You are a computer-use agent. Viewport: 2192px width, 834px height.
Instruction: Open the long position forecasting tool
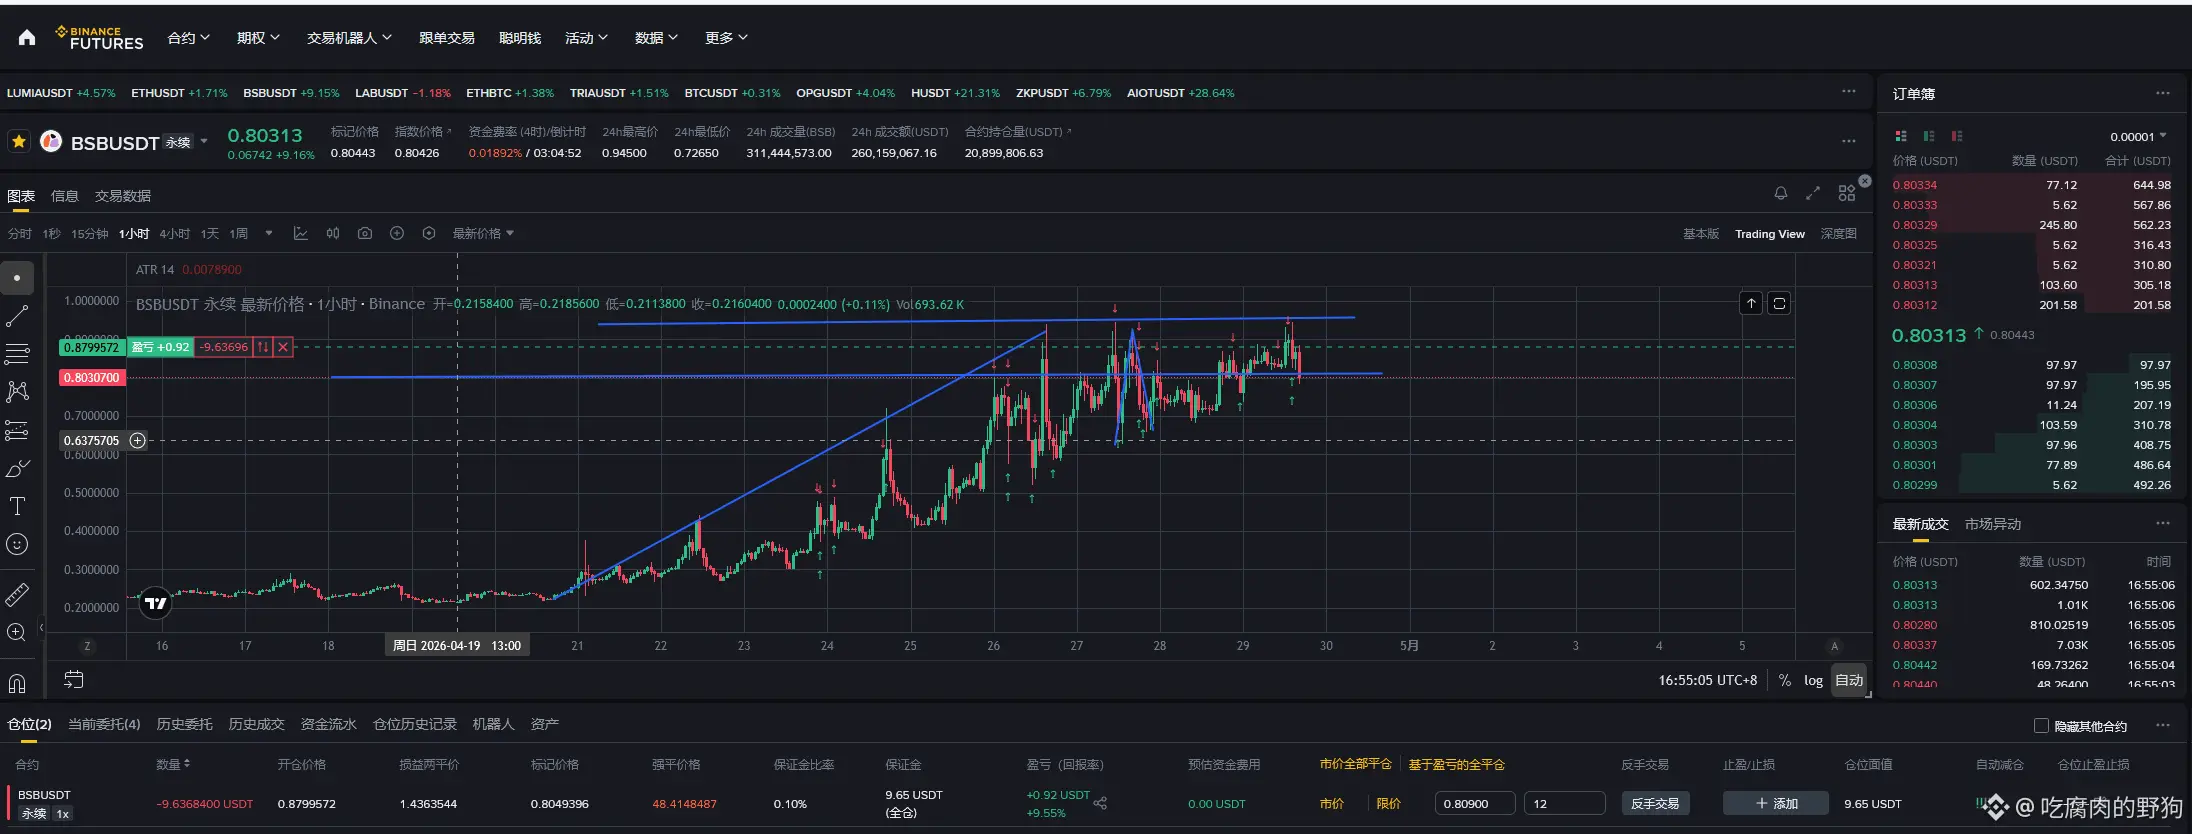pyautogui.click(x=17, y=430)
